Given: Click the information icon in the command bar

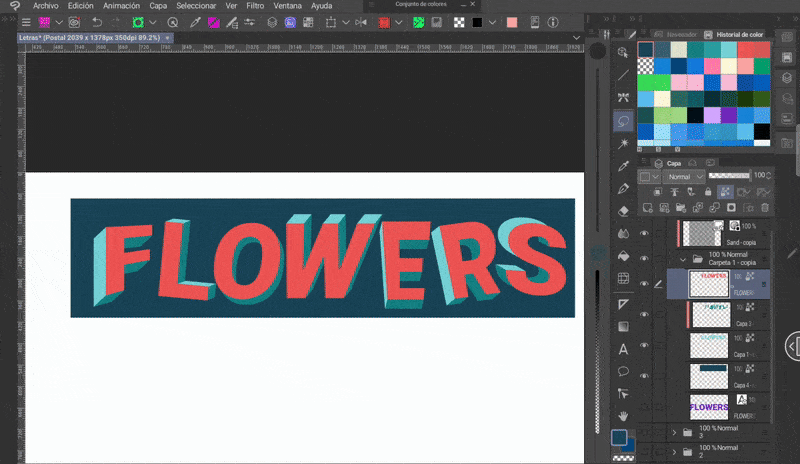Looking at the screenshot, I should tap(553, 22).
